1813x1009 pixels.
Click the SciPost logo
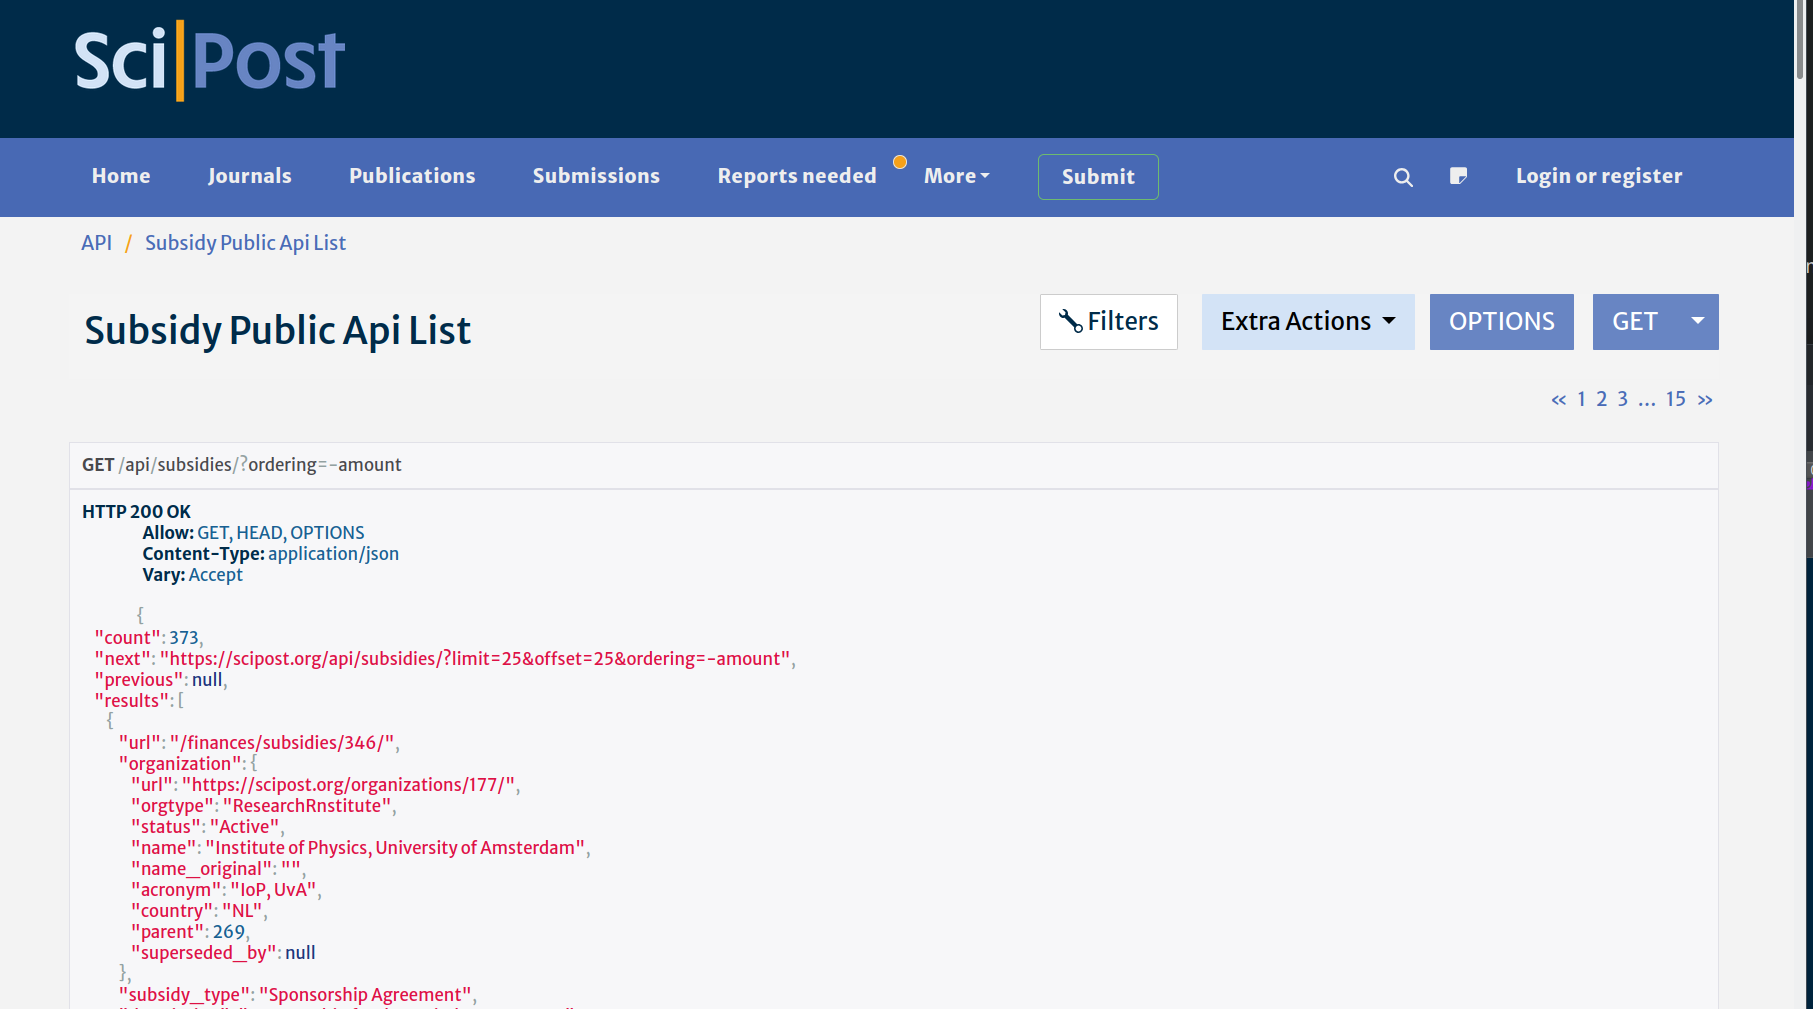[210, 61]
